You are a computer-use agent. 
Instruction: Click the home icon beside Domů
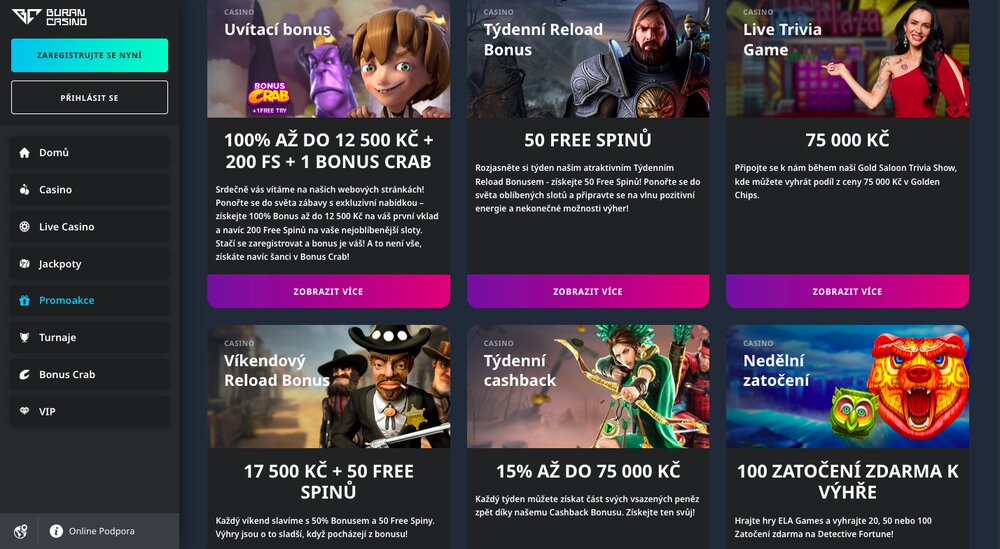click(24, 152)
